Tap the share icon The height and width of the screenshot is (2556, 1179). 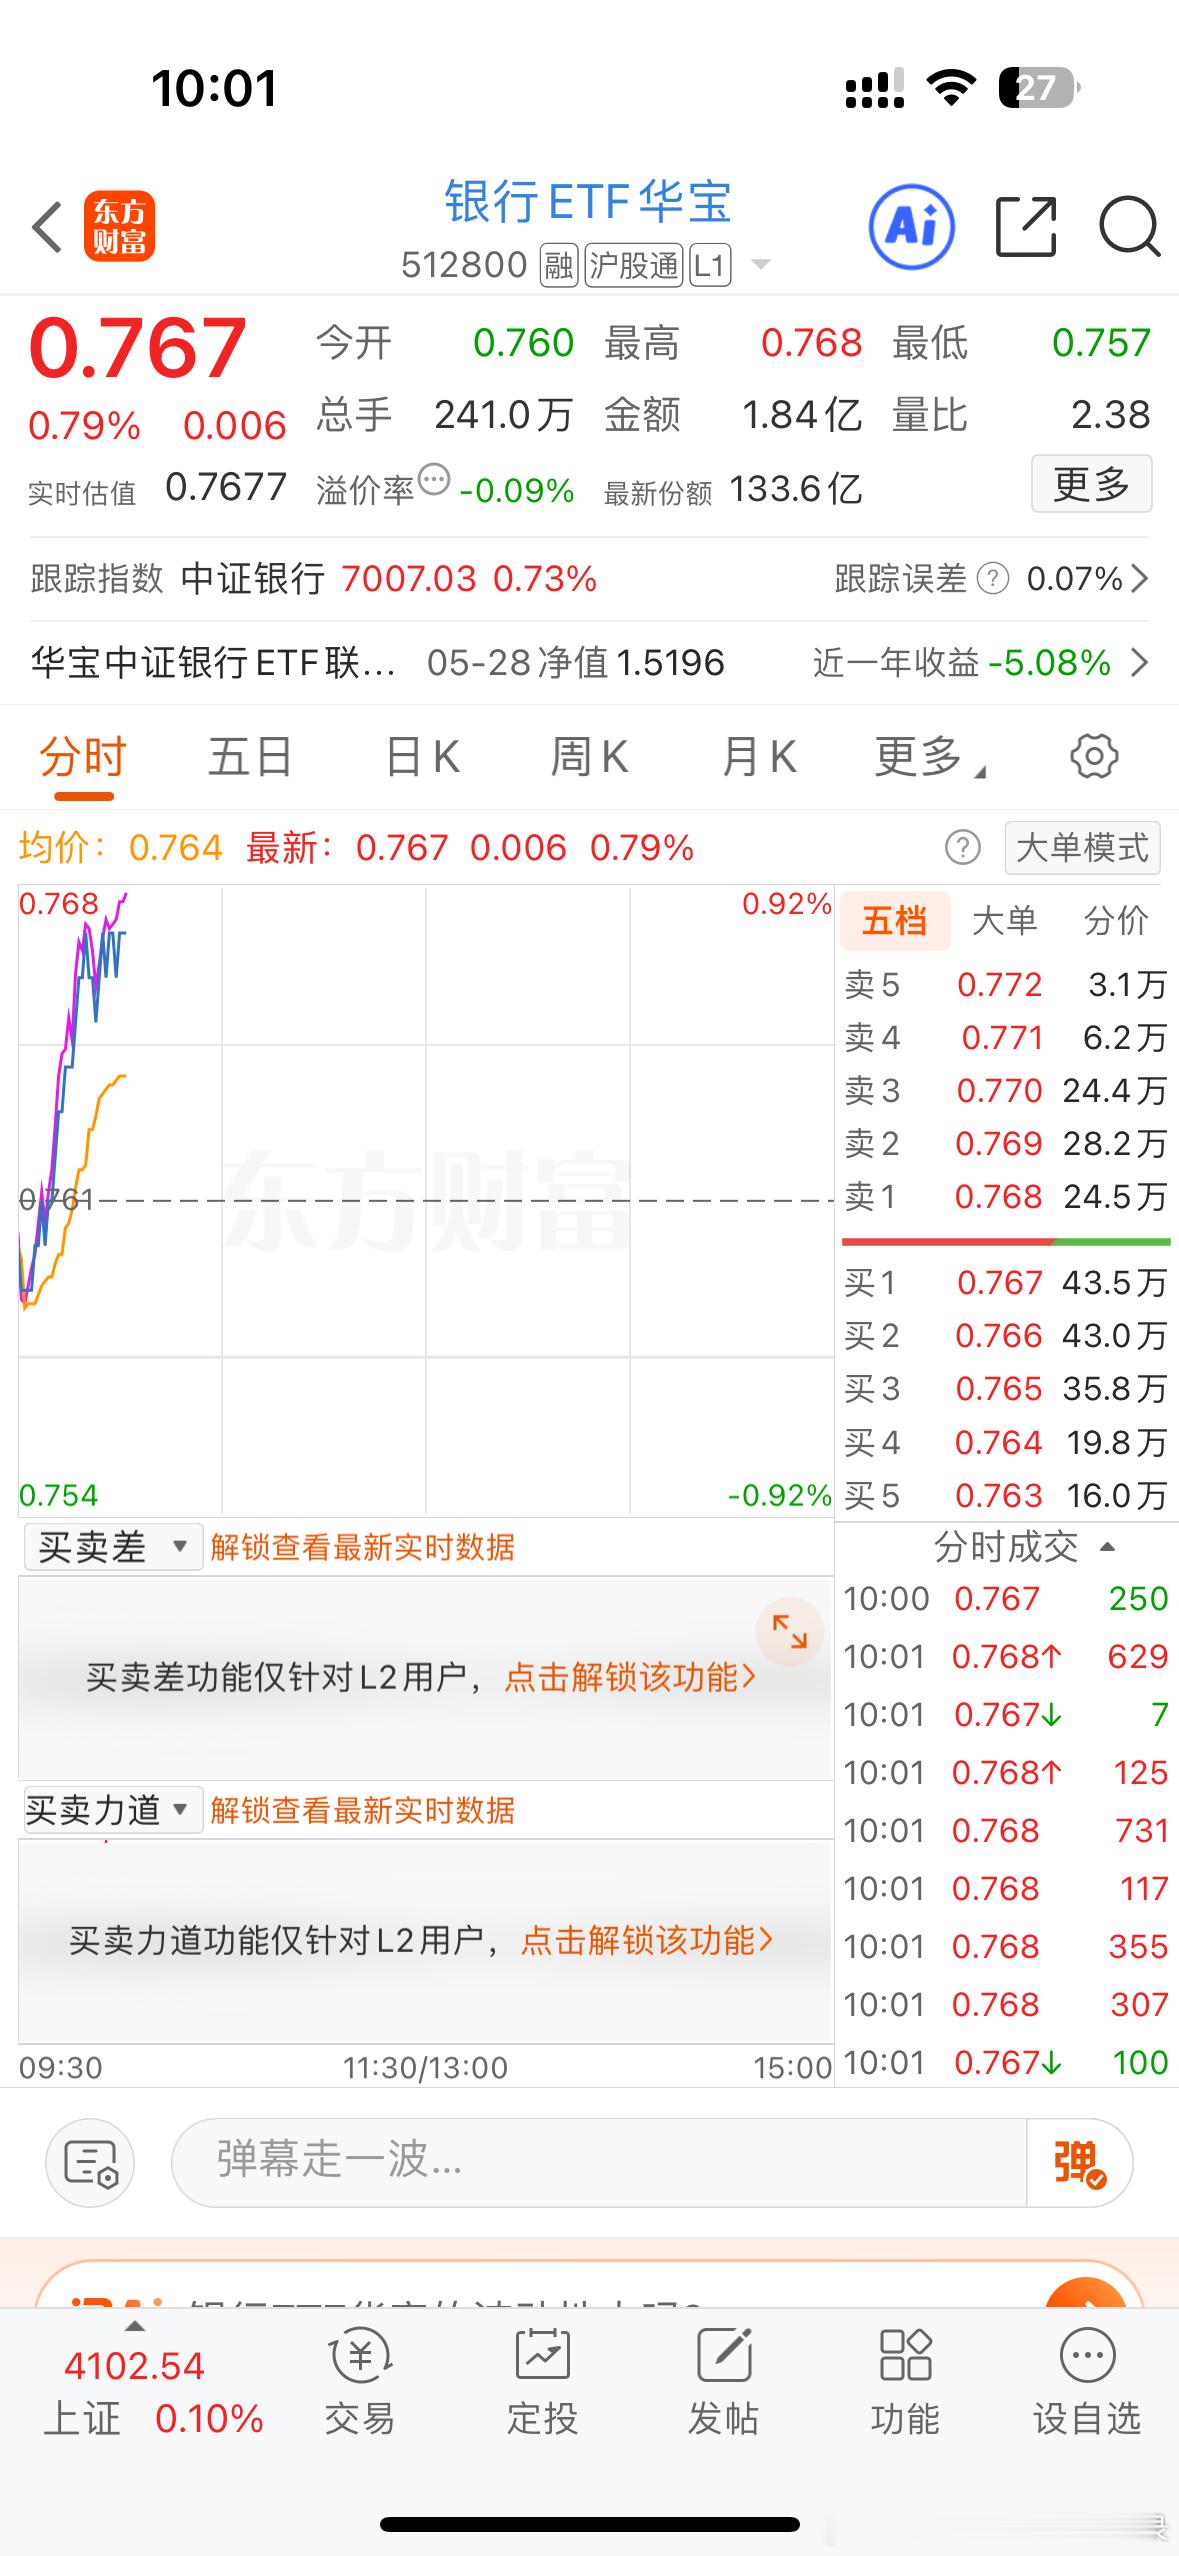coord(1026,227)
